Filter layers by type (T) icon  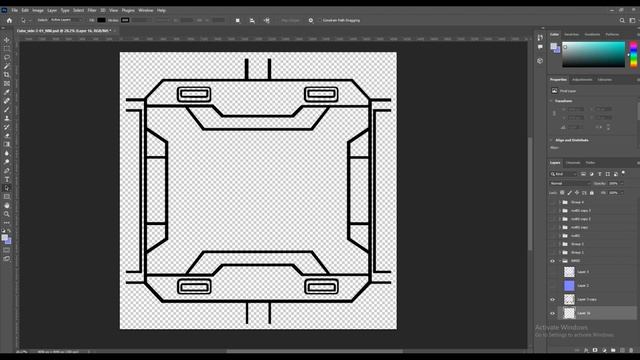pos(600,174)
